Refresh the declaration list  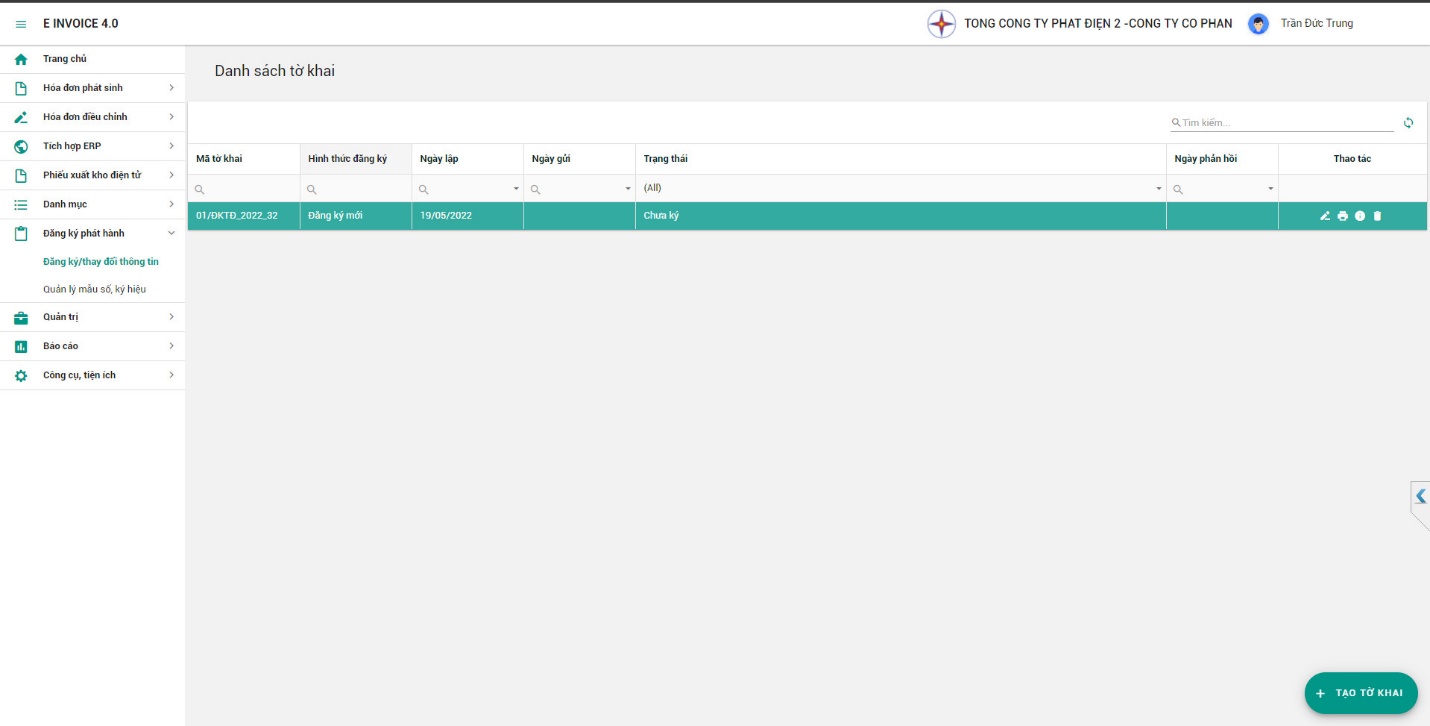pyautogui.click(x=1408, y=123)
